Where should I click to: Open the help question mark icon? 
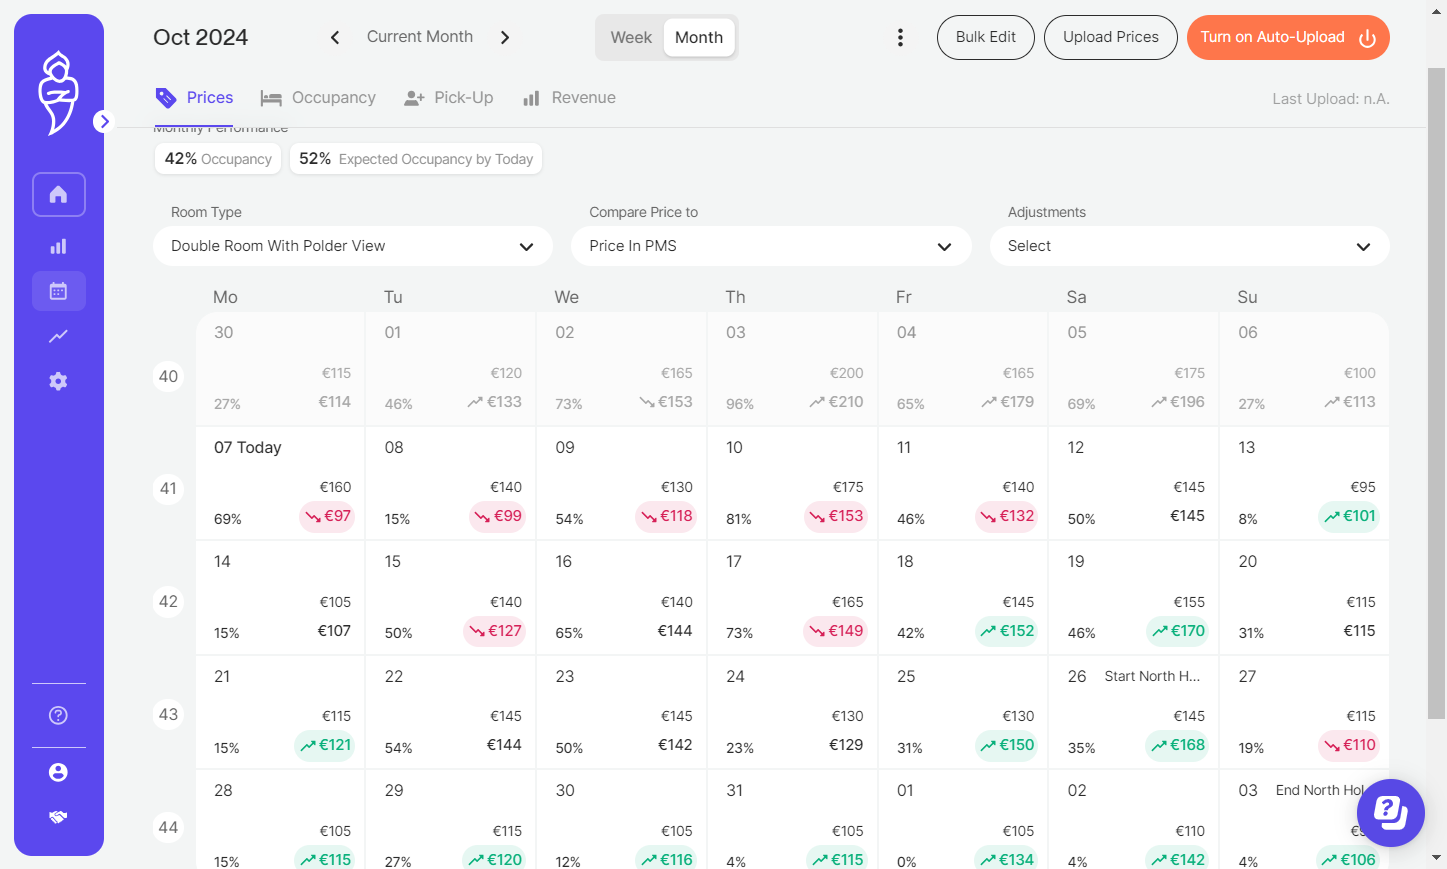pos(58,715)
